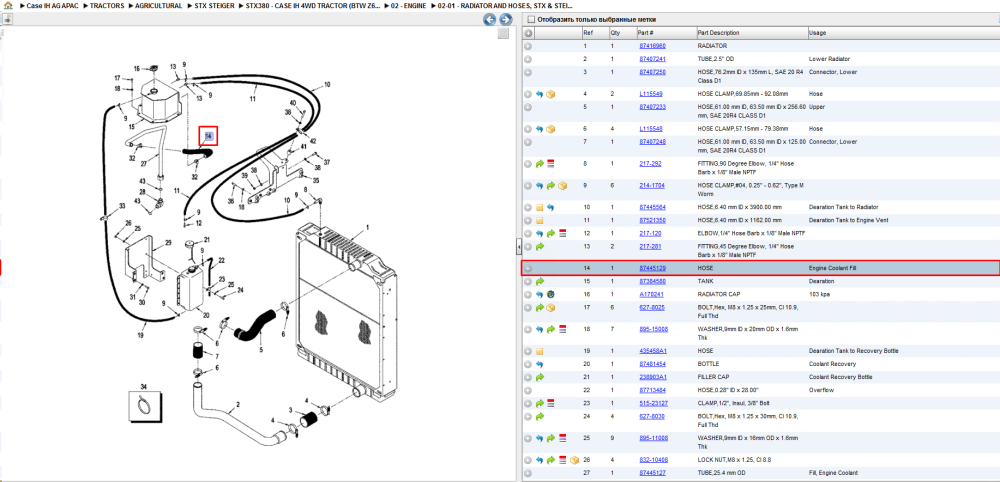The image size is (1000, 482).
Task: Click red list icon for part 217-120
Action: (x=562, y=233)
